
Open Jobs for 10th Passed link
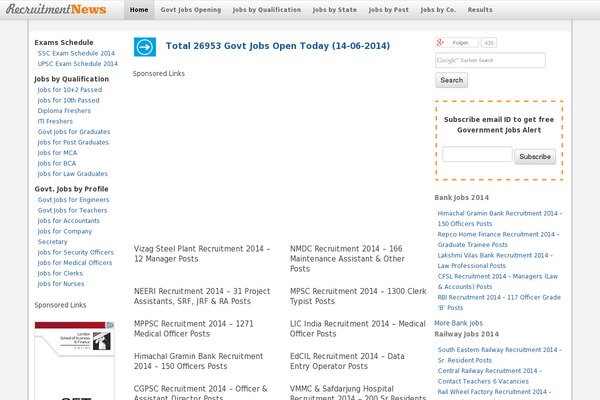[68, 100]
